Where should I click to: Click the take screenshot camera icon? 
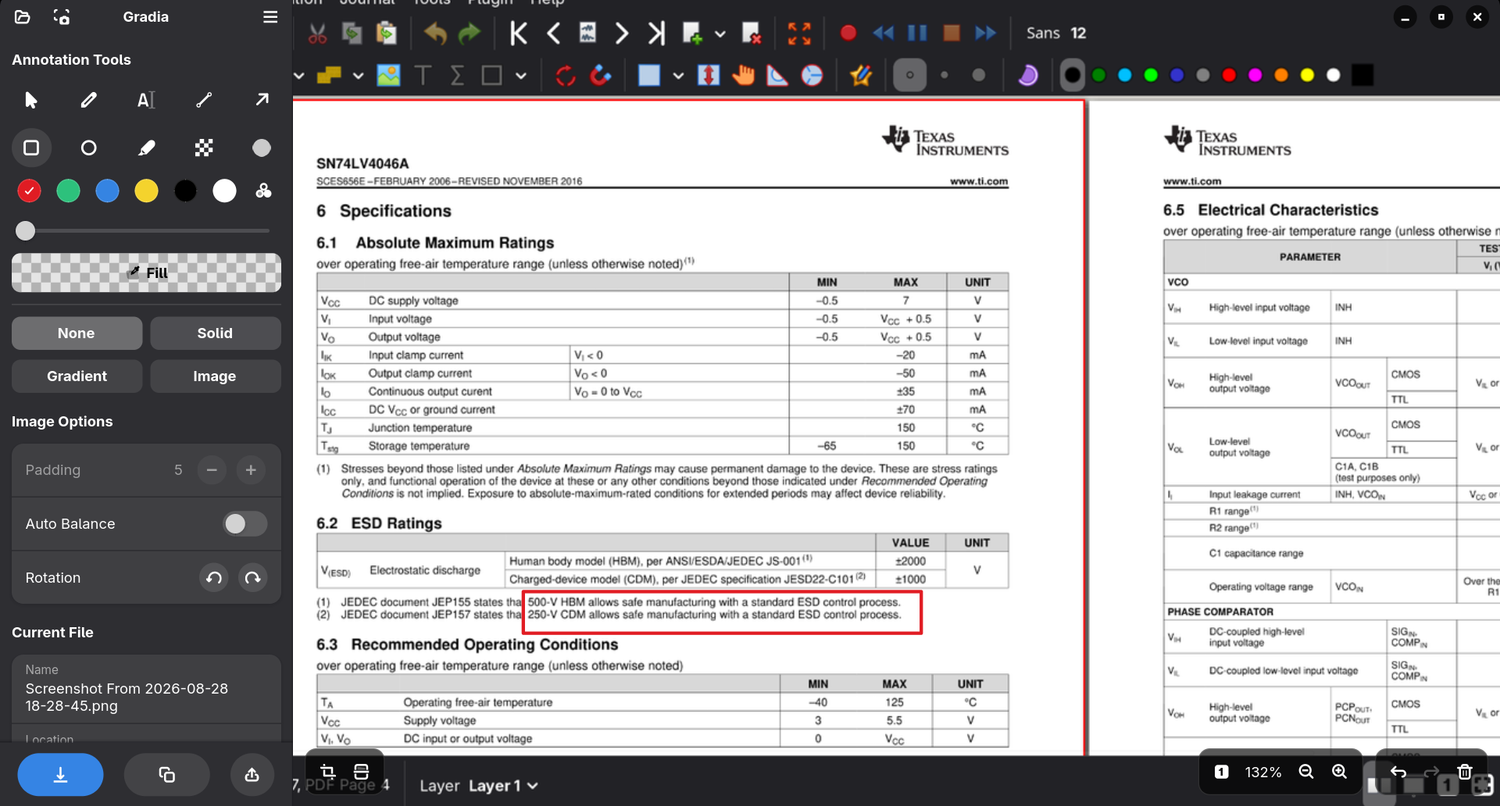pos(62,17)
